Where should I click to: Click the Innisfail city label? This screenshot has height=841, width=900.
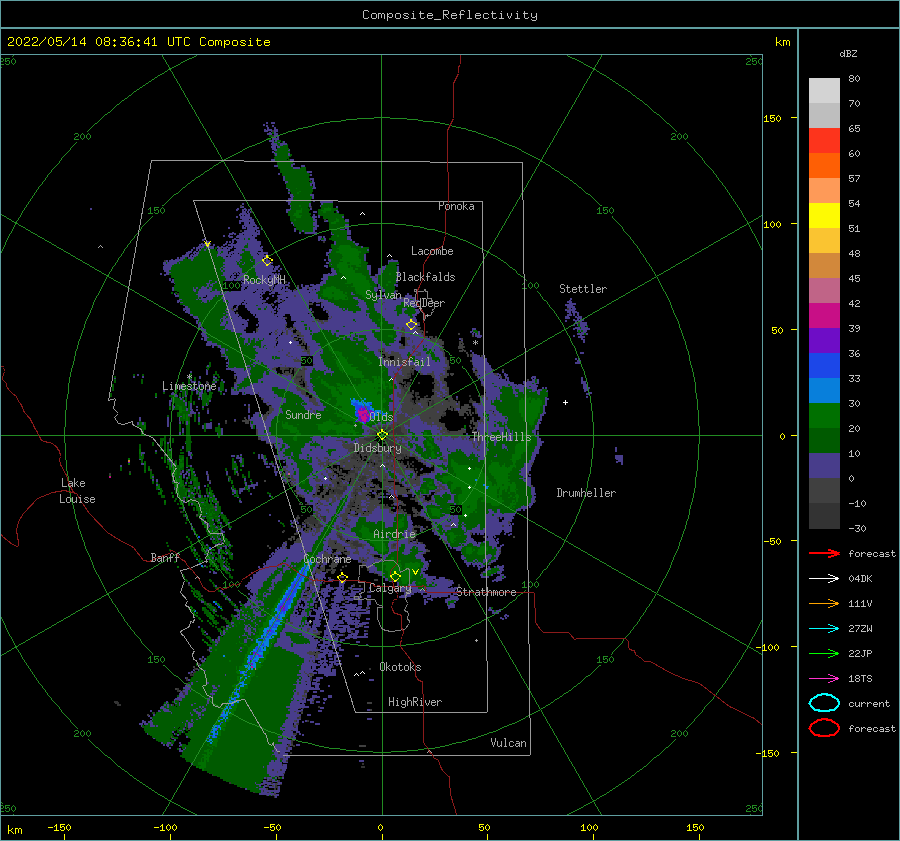(x=404, y=362)
